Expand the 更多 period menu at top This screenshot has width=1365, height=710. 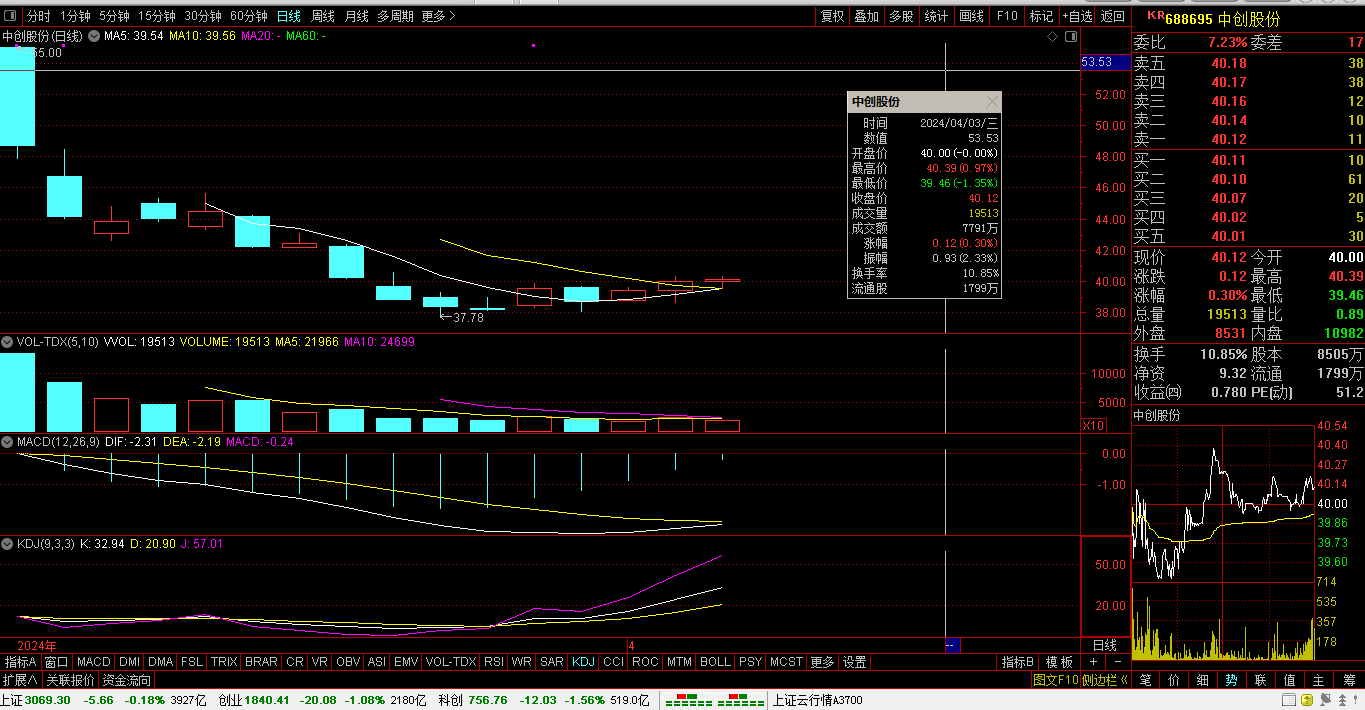(x=438, y=16)
